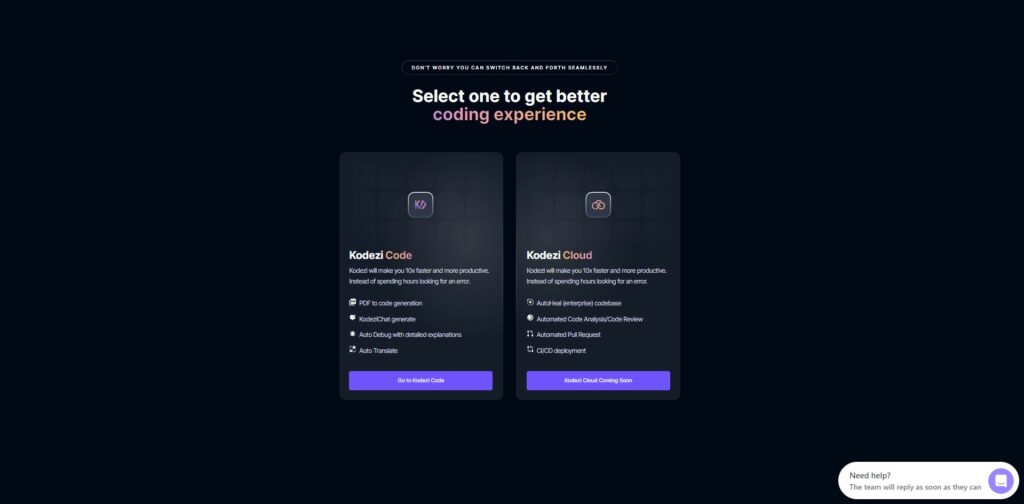Go to Kodezi Code button

(x=421, y=381)
